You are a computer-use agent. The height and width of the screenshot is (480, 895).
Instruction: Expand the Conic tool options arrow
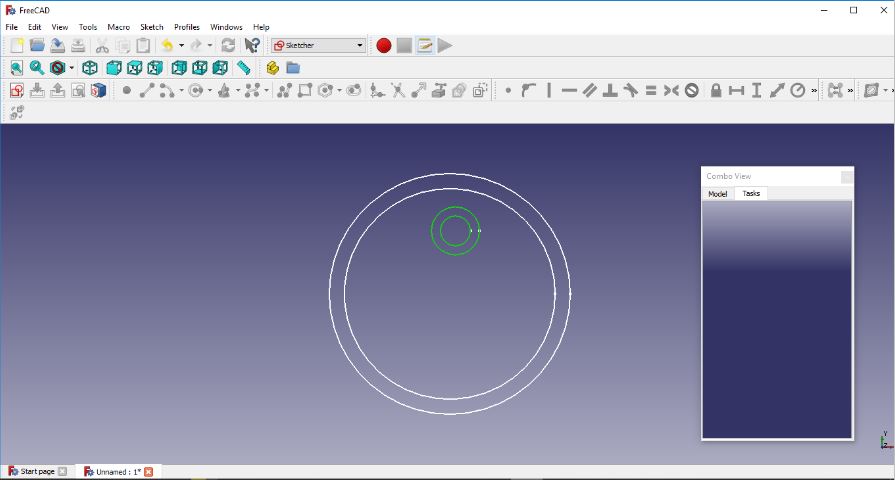coord(238,90)
